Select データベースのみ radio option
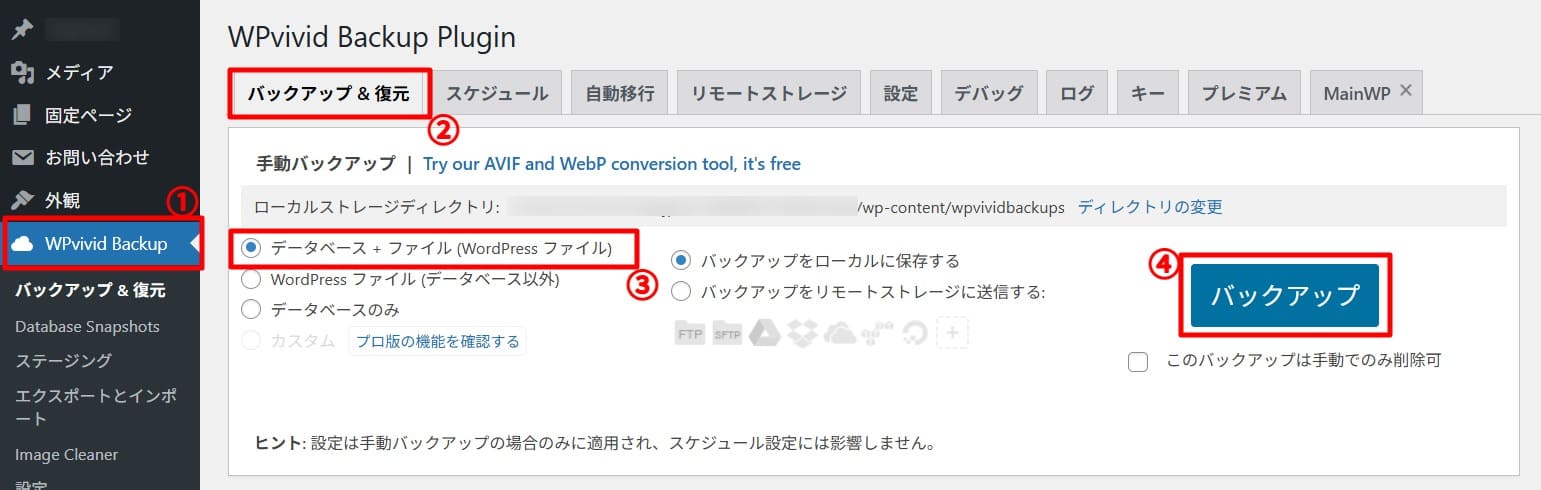Viewport: 1541px width, 490px height. click(251, 309)
